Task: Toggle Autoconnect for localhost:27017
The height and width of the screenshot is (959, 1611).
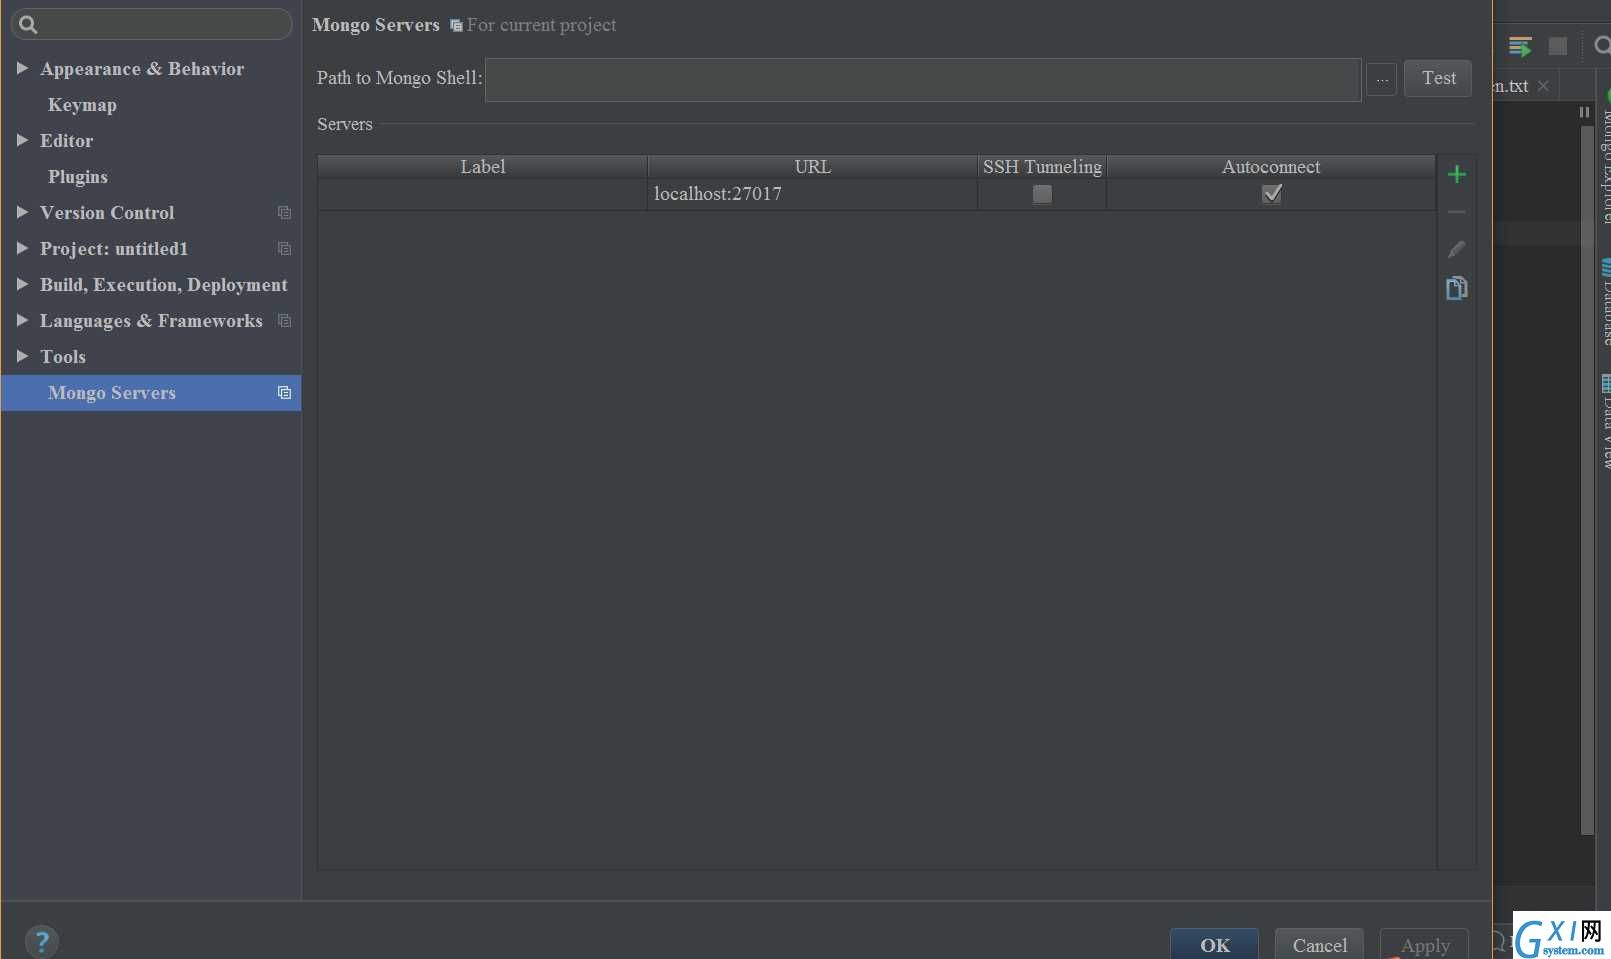Action: [1272, 194]
